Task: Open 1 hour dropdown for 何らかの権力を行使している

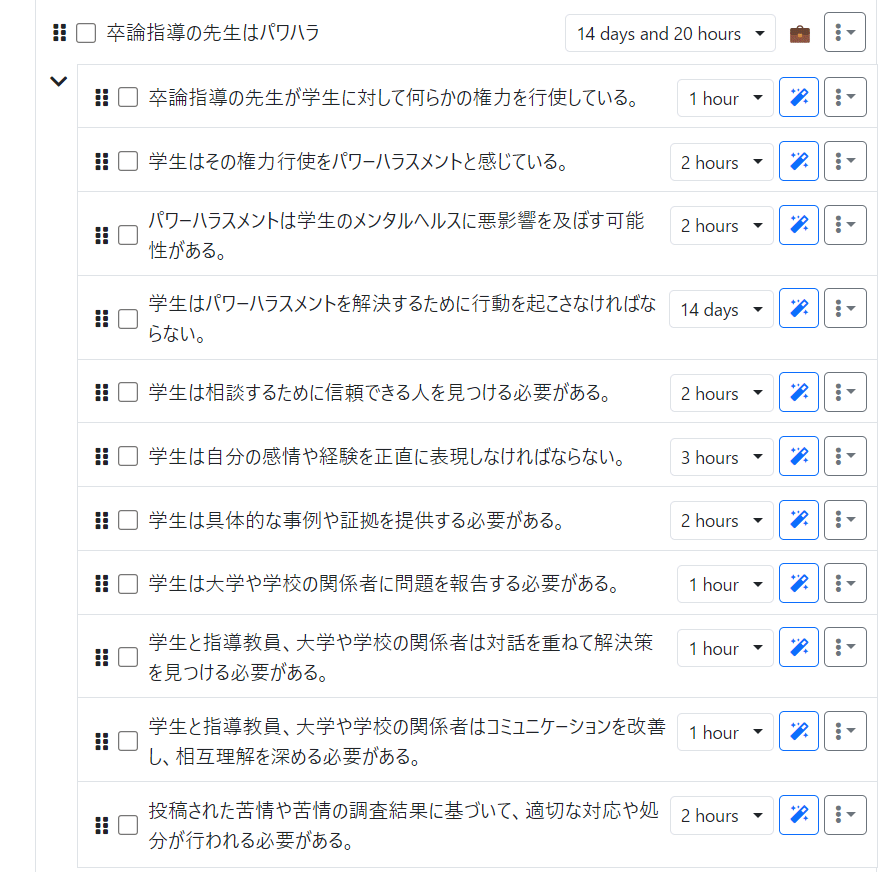Action: point(725,98)
